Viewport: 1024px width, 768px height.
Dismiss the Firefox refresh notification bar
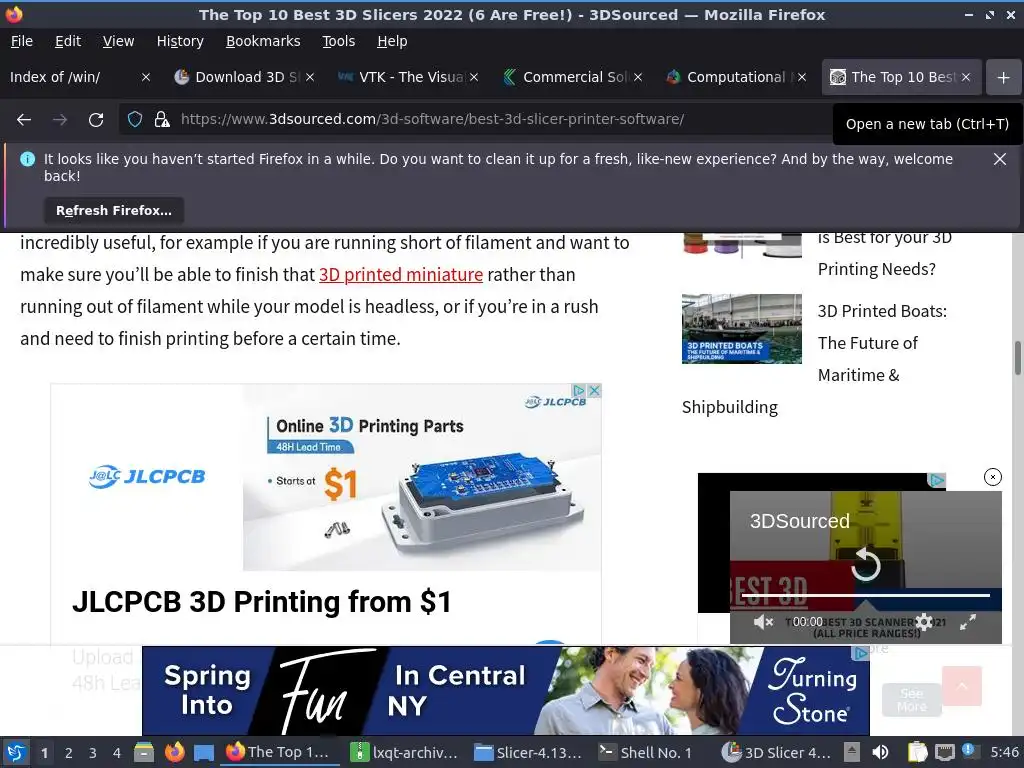point(999,159)
